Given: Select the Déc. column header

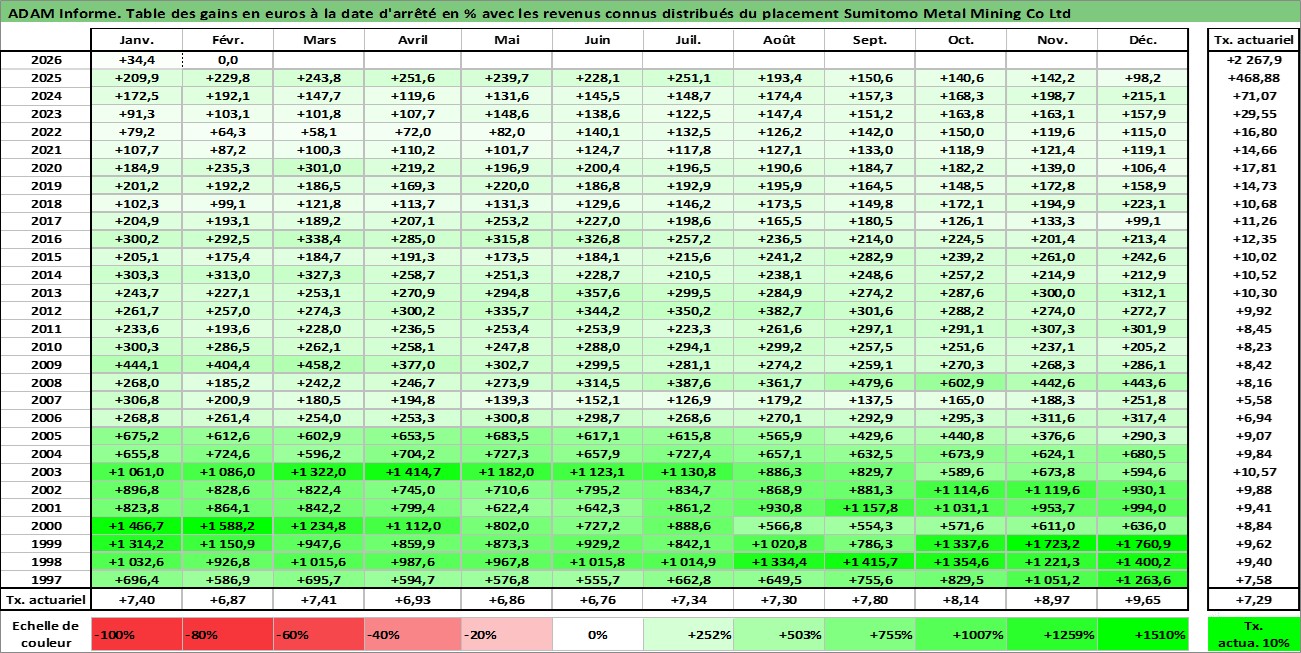Looking at the screenshot, I should (1142, 41).
